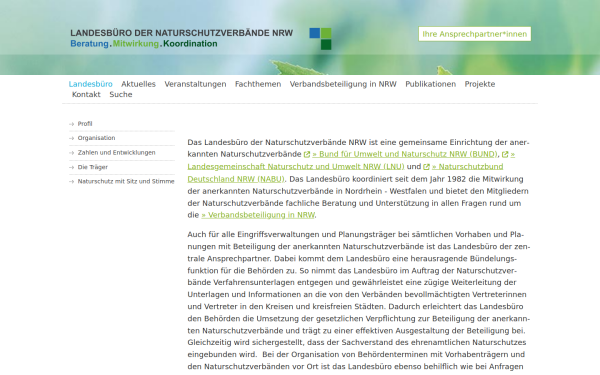Viewport: 600px width, 375px height.
Task: Click the Ihre Ansprechpartner*innen button
Action: tap(474, 34)
